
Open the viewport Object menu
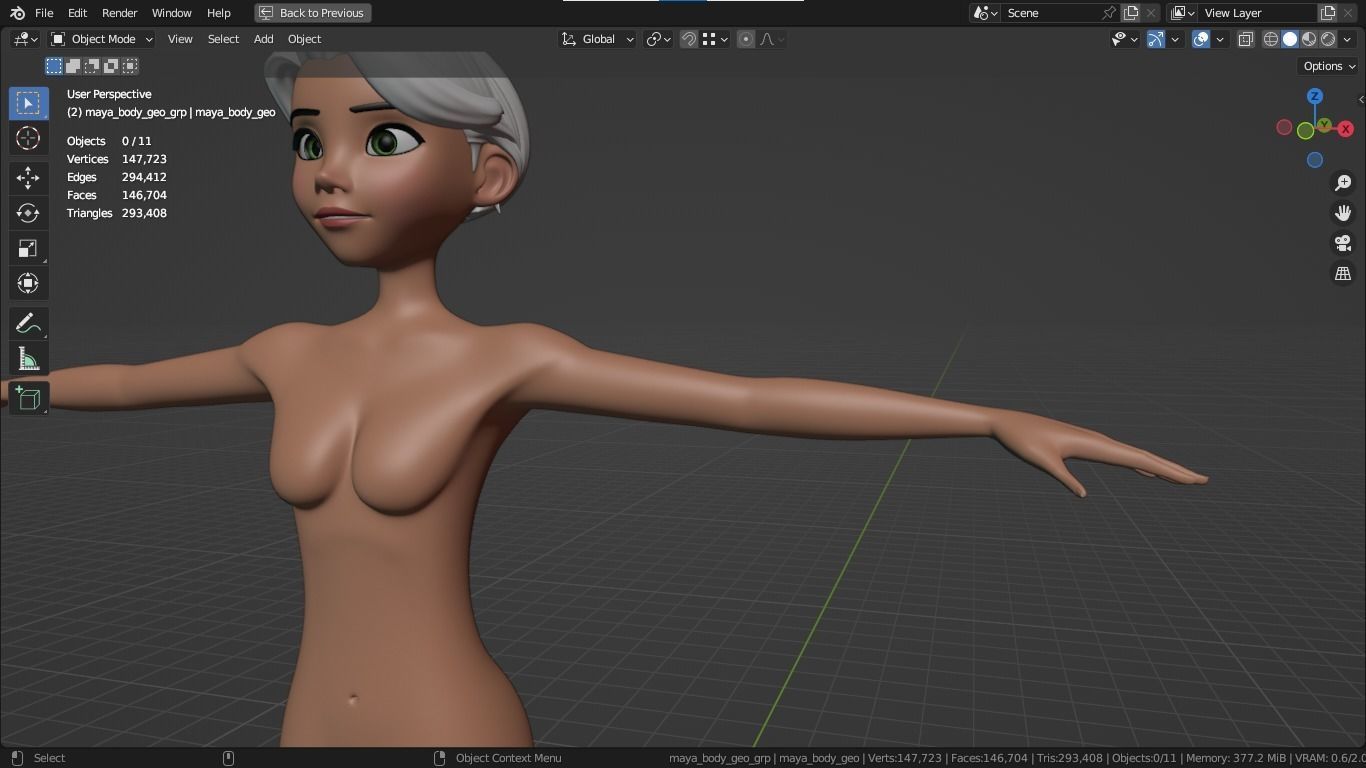coord(304,39)
